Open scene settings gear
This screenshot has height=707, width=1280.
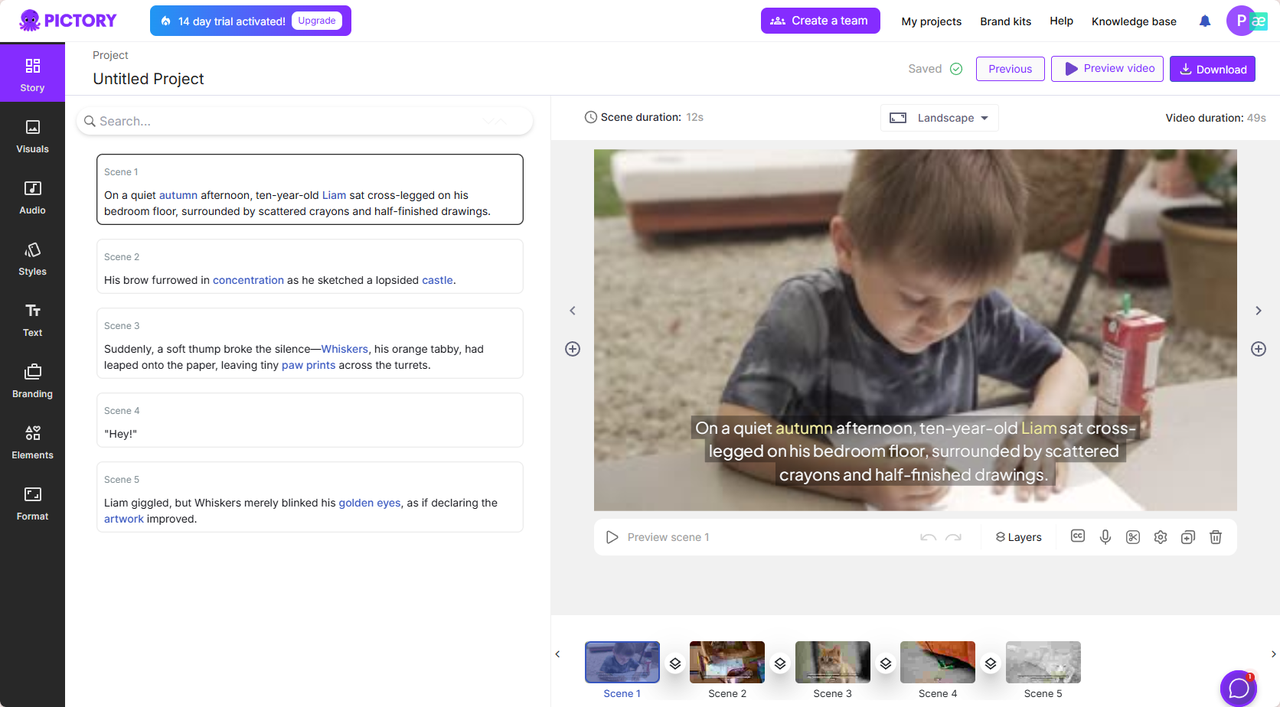point(1160,537)
